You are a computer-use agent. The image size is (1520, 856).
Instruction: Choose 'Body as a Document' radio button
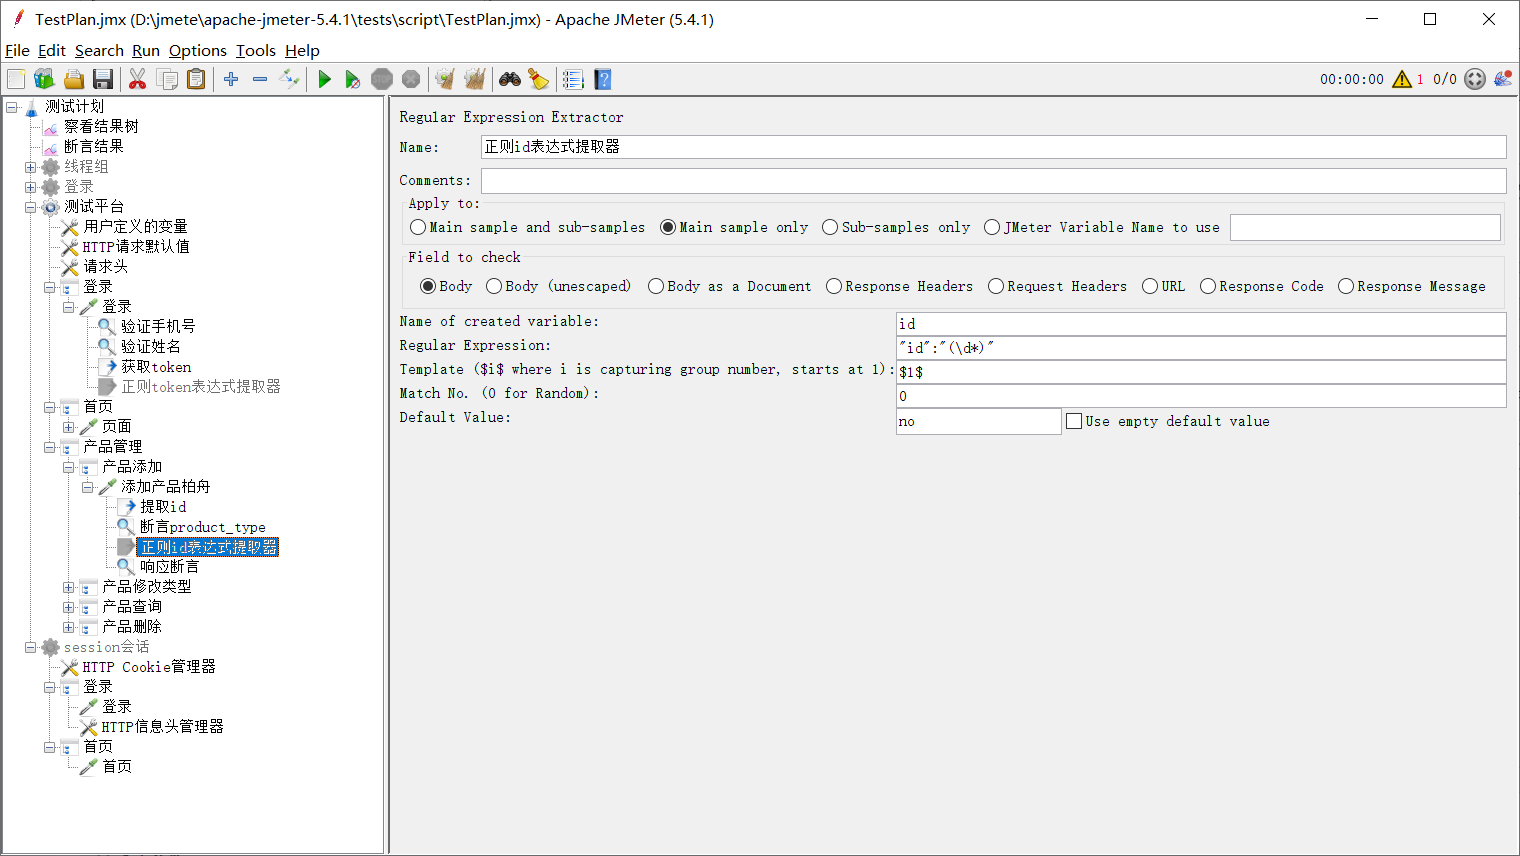click(x=656, y=286)
